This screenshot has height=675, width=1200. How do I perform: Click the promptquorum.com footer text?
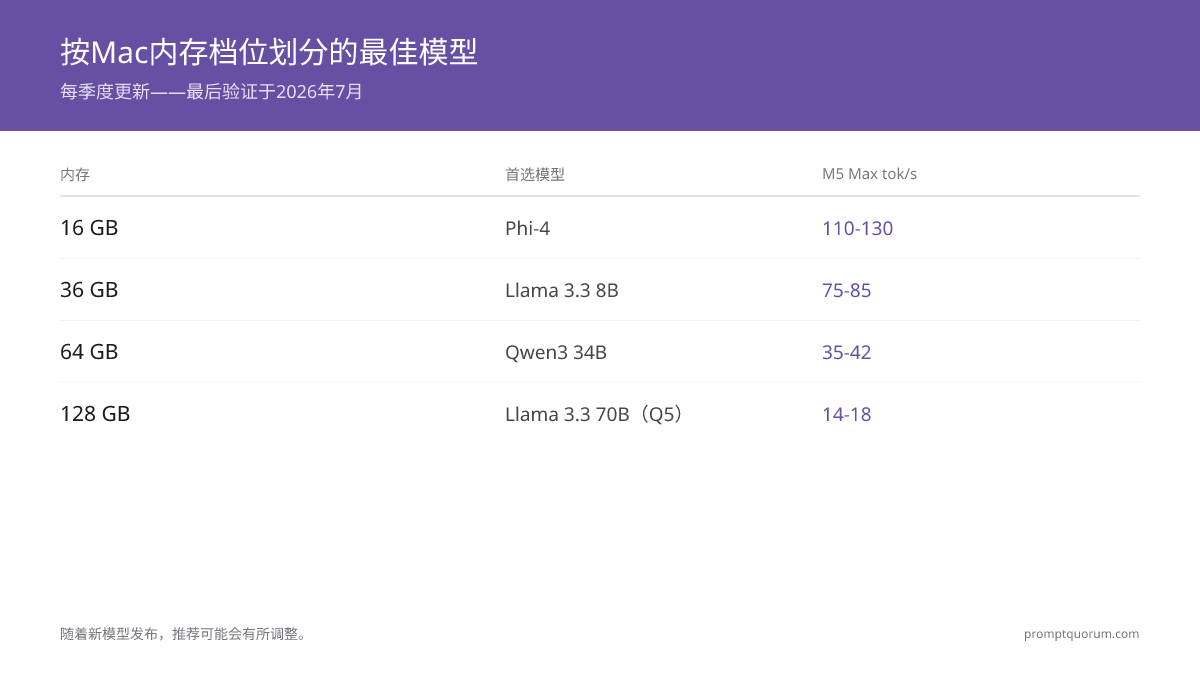1081,634
